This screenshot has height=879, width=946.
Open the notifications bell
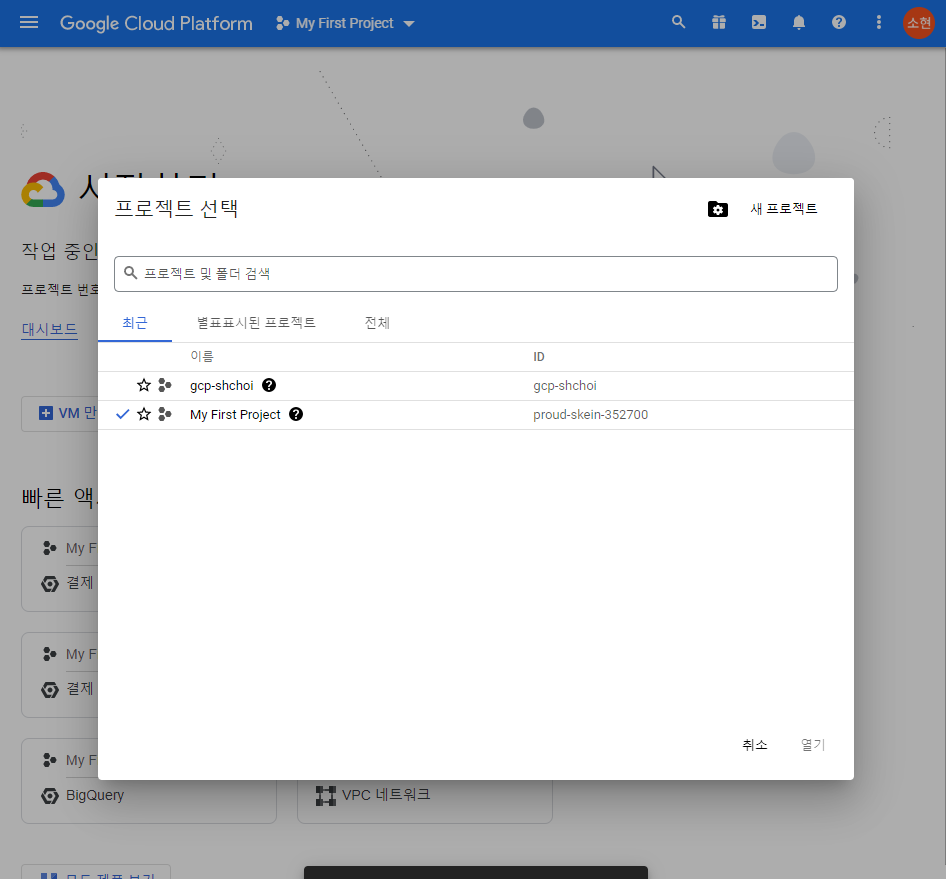pyautogui.click(x=799, y=23)
